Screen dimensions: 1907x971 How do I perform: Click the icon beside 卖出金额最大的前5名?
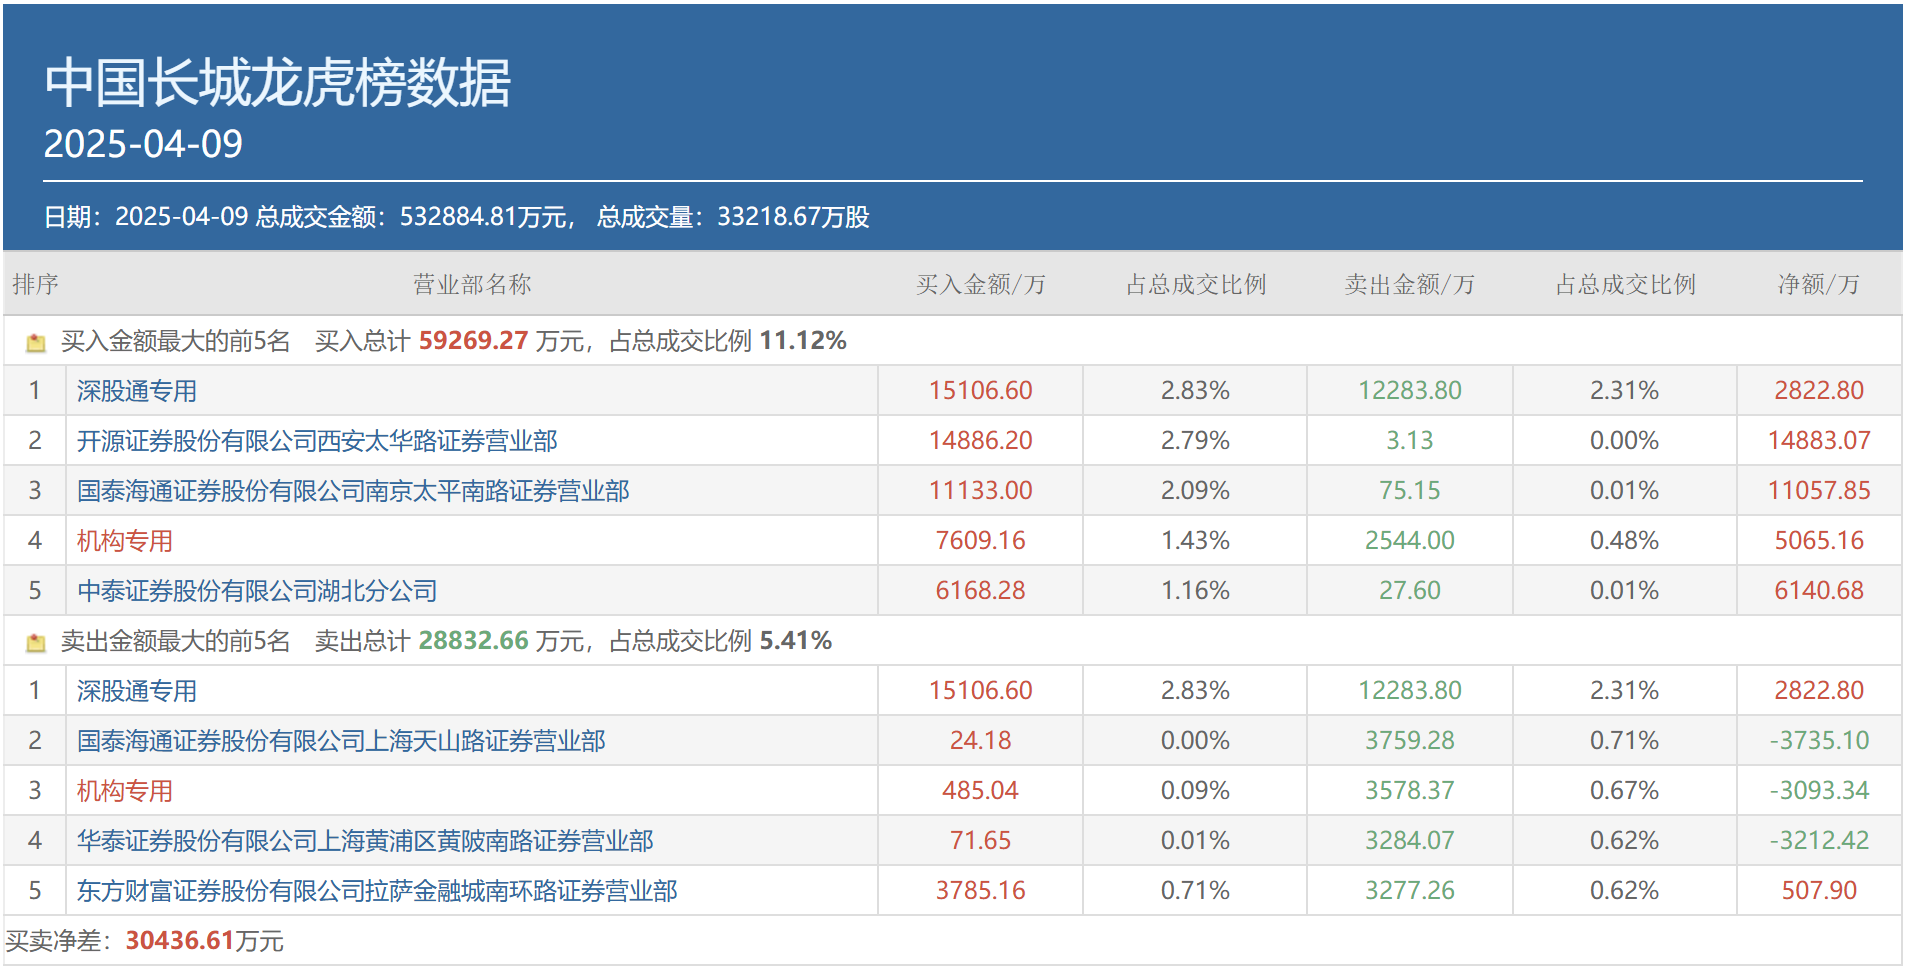coord(36,643)
